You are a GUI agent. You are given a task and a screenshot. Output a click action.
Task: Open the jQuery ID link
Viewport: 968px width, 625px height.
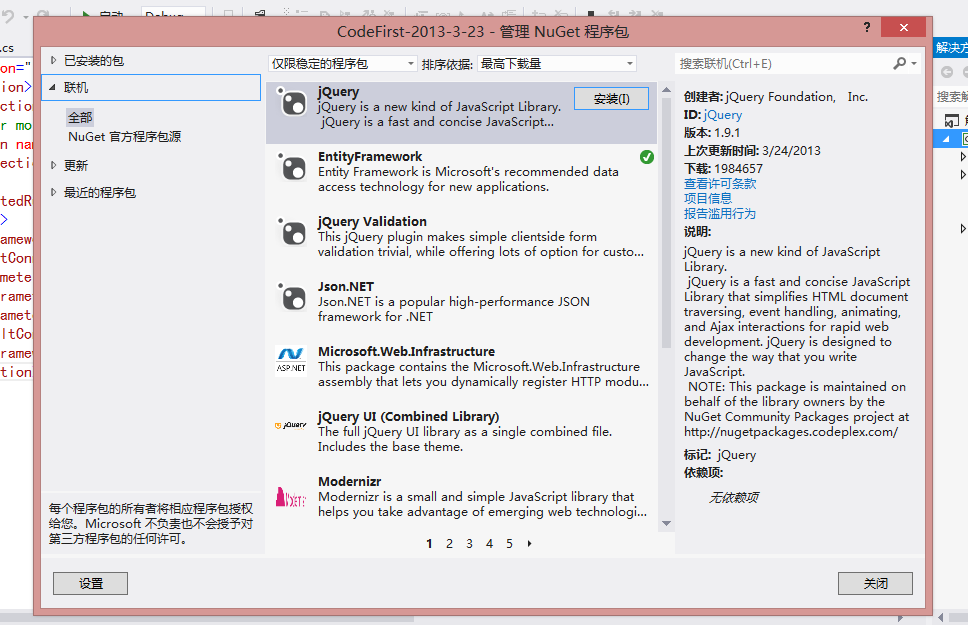723,115
